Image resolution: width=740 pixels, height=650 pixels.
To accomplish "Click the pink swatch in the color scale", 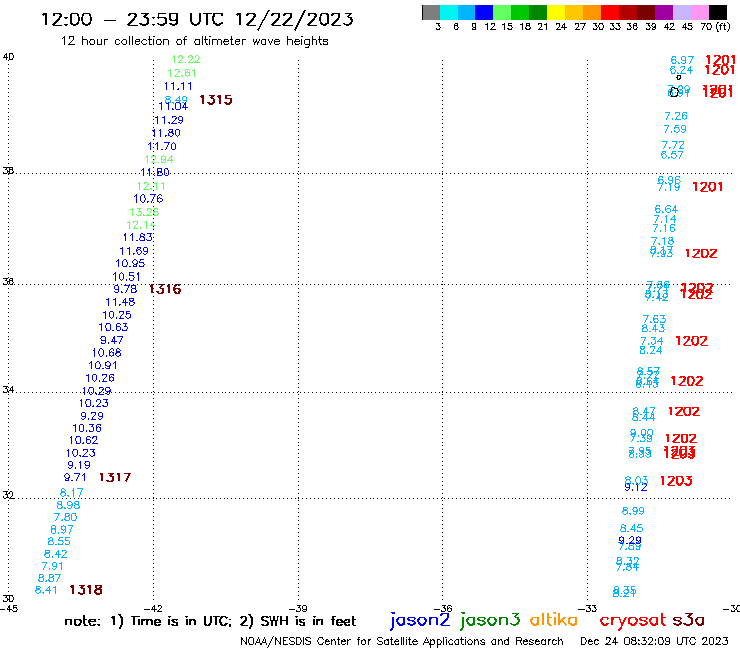I will 700,12.
